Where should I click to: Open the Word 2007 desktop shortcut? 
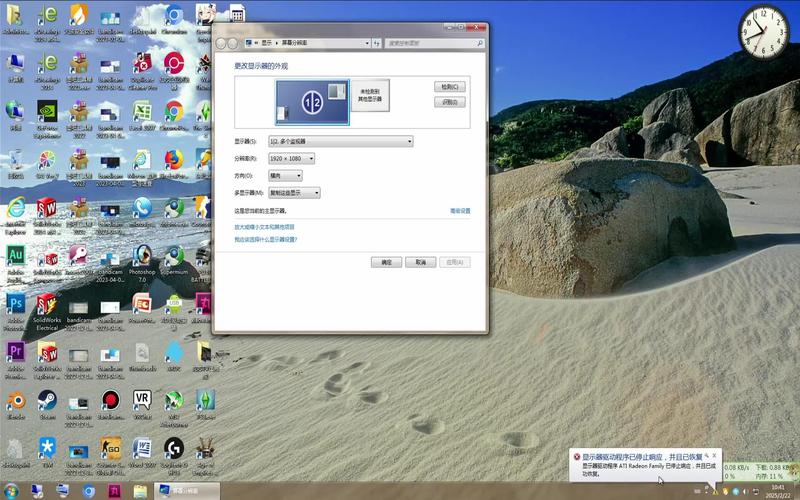click(142, 447)
